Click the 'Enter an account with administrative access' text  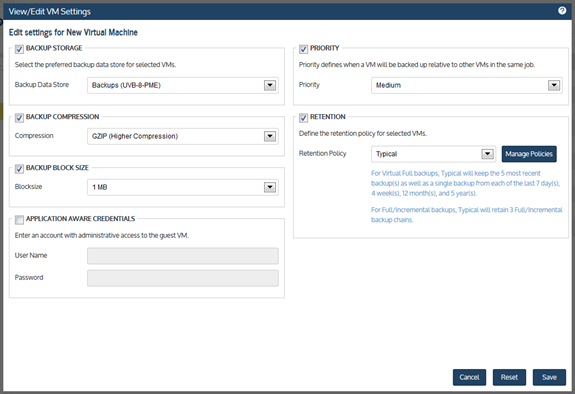point(102,235)
